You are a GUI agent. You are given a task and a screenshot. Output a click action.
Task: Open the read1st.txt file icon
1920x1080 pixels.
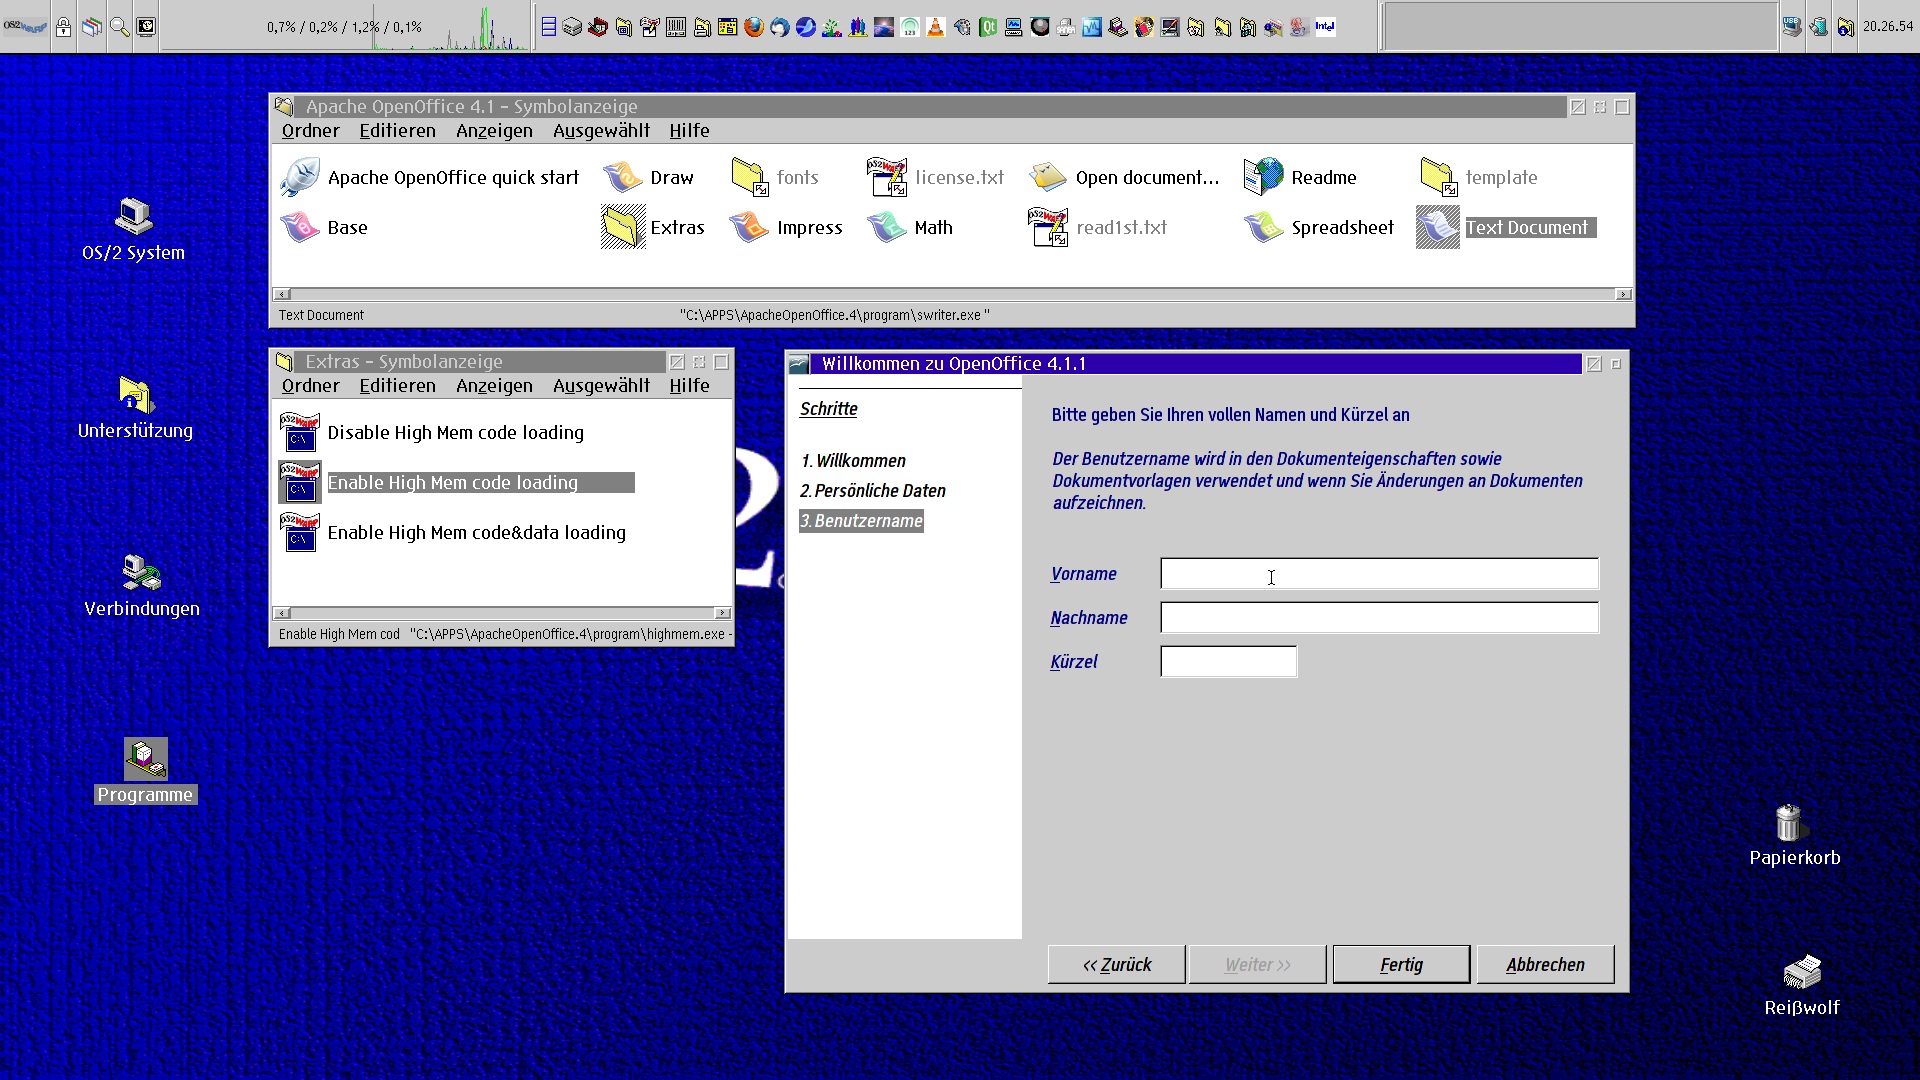[1048, 227]
